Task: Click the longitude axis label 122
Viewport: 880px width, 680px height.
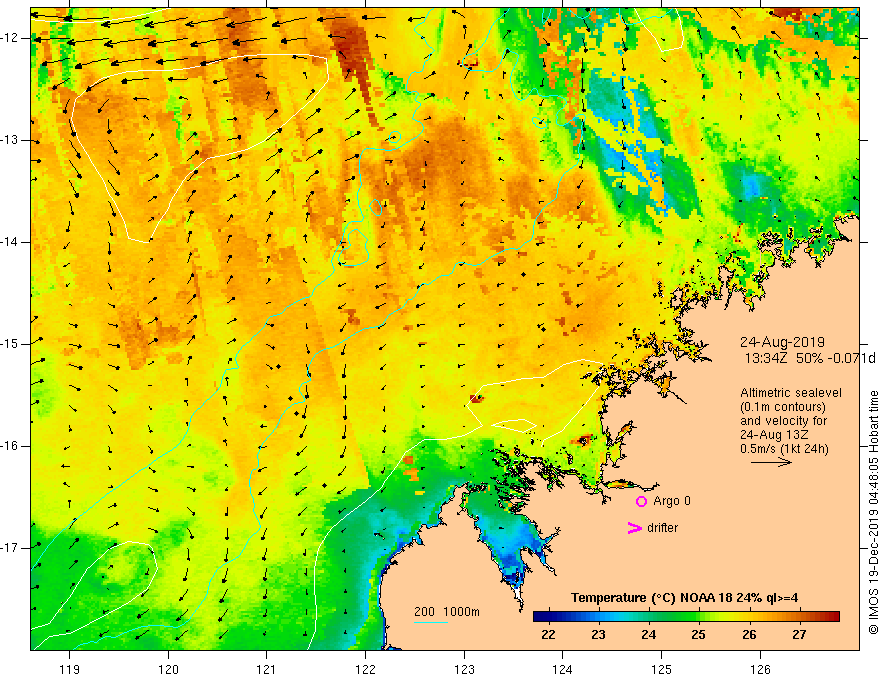Action: [365, 669]
